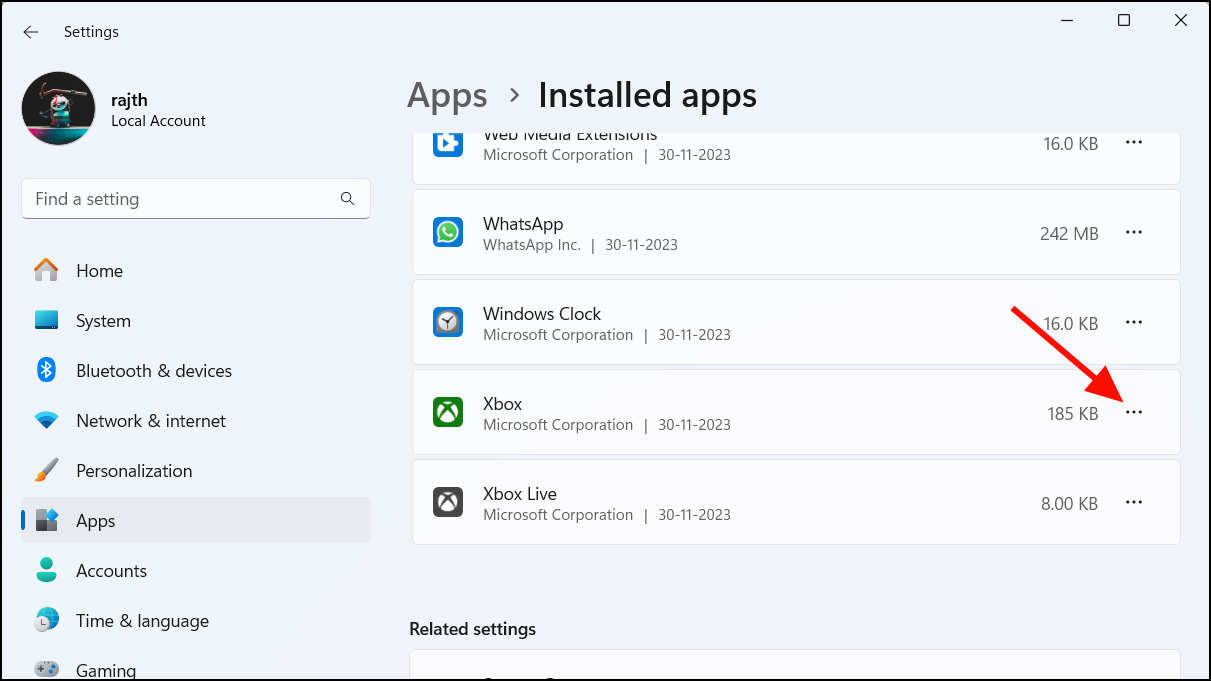1211x681 pixels.
Task: Open more options for Web Media Extensions
Action: (x=1133, y=143)
